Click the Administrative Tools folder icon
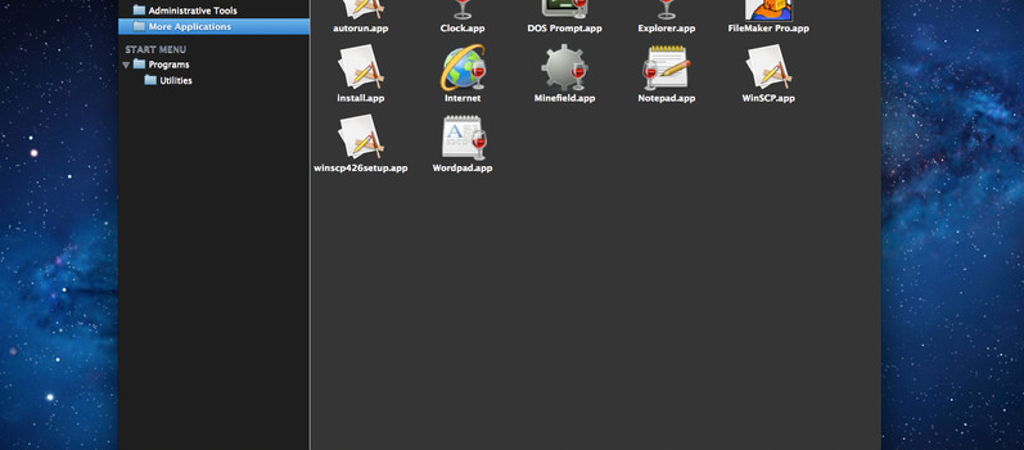This screenshot has width=1024, height=450. coord(139,10)
